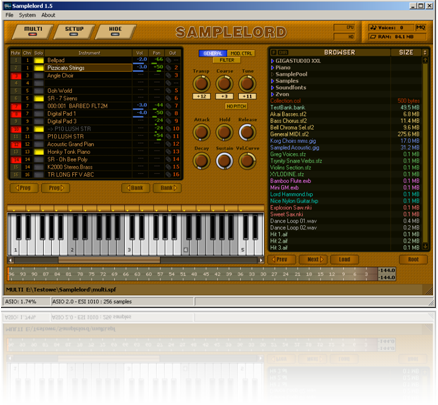Image resolution: width=438 pixels, height=405 pixels.
Task: Unmute the Digital Pad 1 part
Action: point(16,114)
